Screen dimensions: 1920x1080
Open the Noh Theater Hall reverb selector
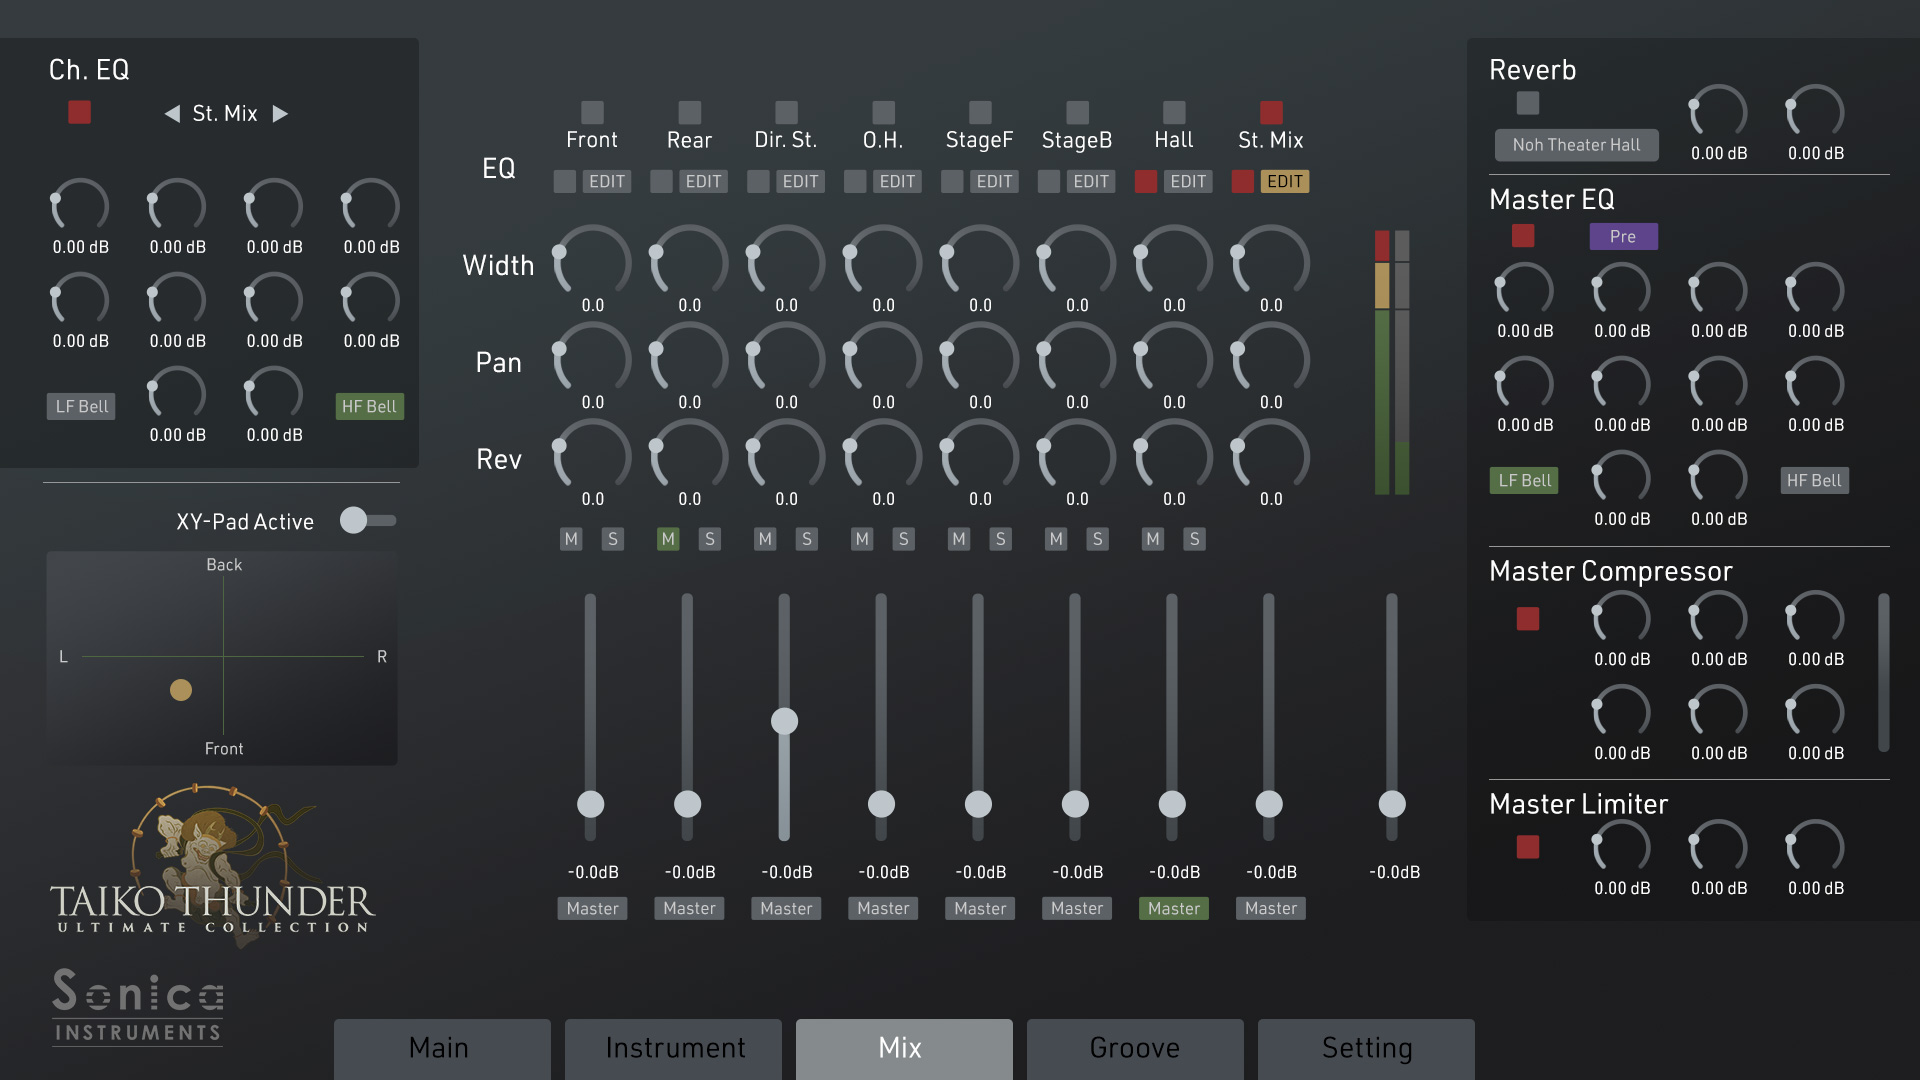click(x=1576, y=145)
